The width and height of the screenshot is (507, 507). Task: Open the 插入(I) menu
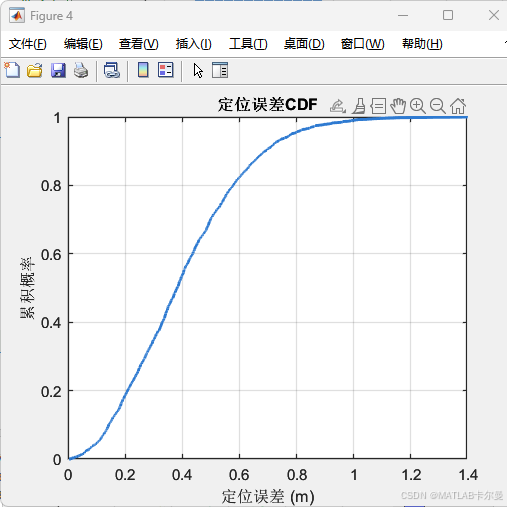coord(194,44)
